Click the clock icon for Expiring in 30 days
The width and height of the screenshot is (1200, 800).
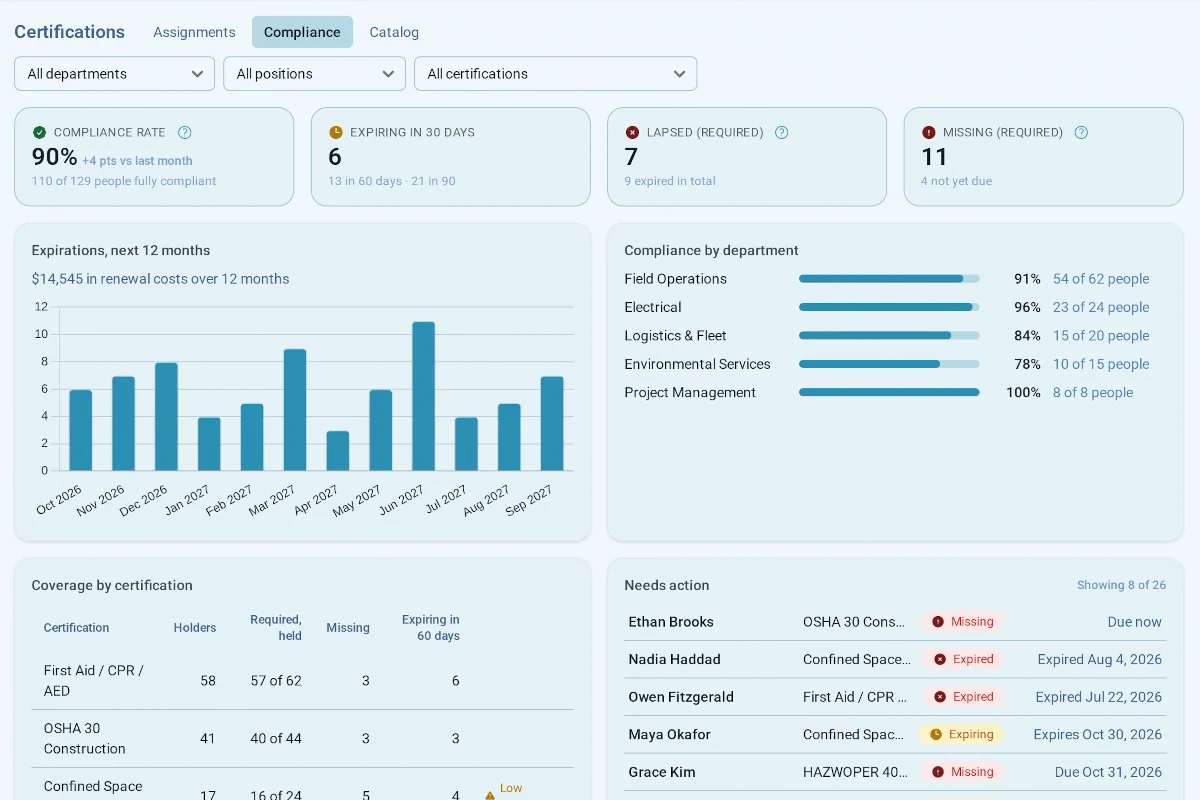(x=336, y=132)
